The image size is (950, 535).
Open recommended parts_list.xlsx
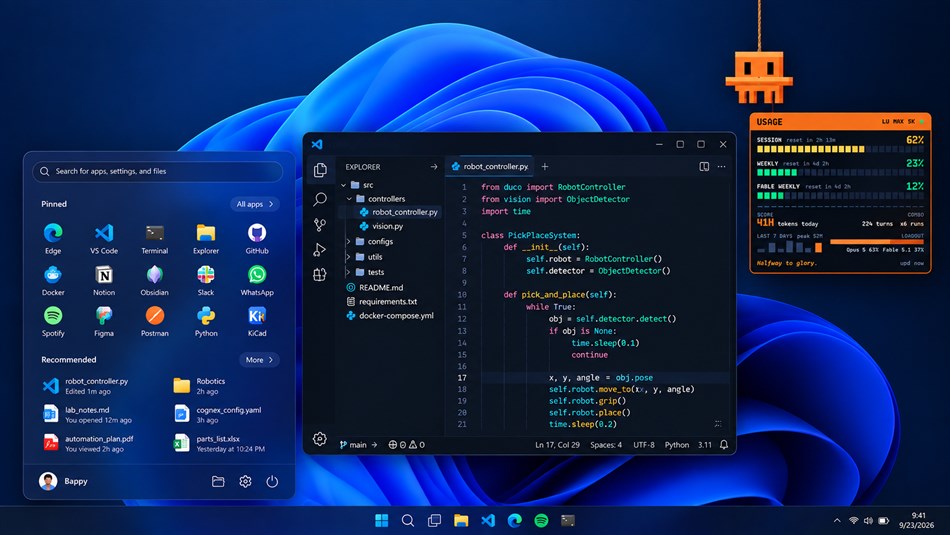(219, 444)
